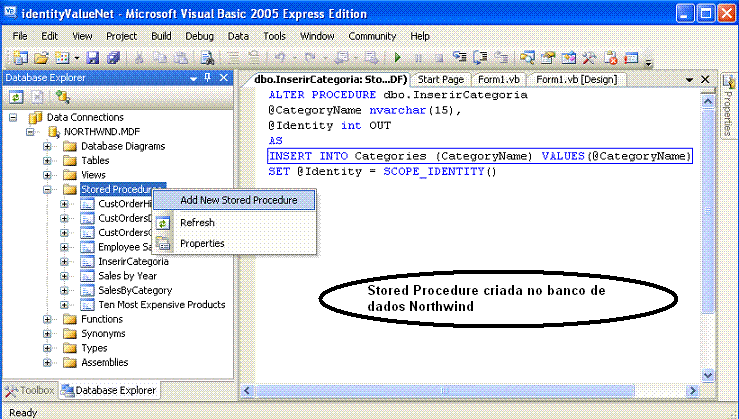
Task: Click the Stop Debugging square icon
Action: point(439,58)
